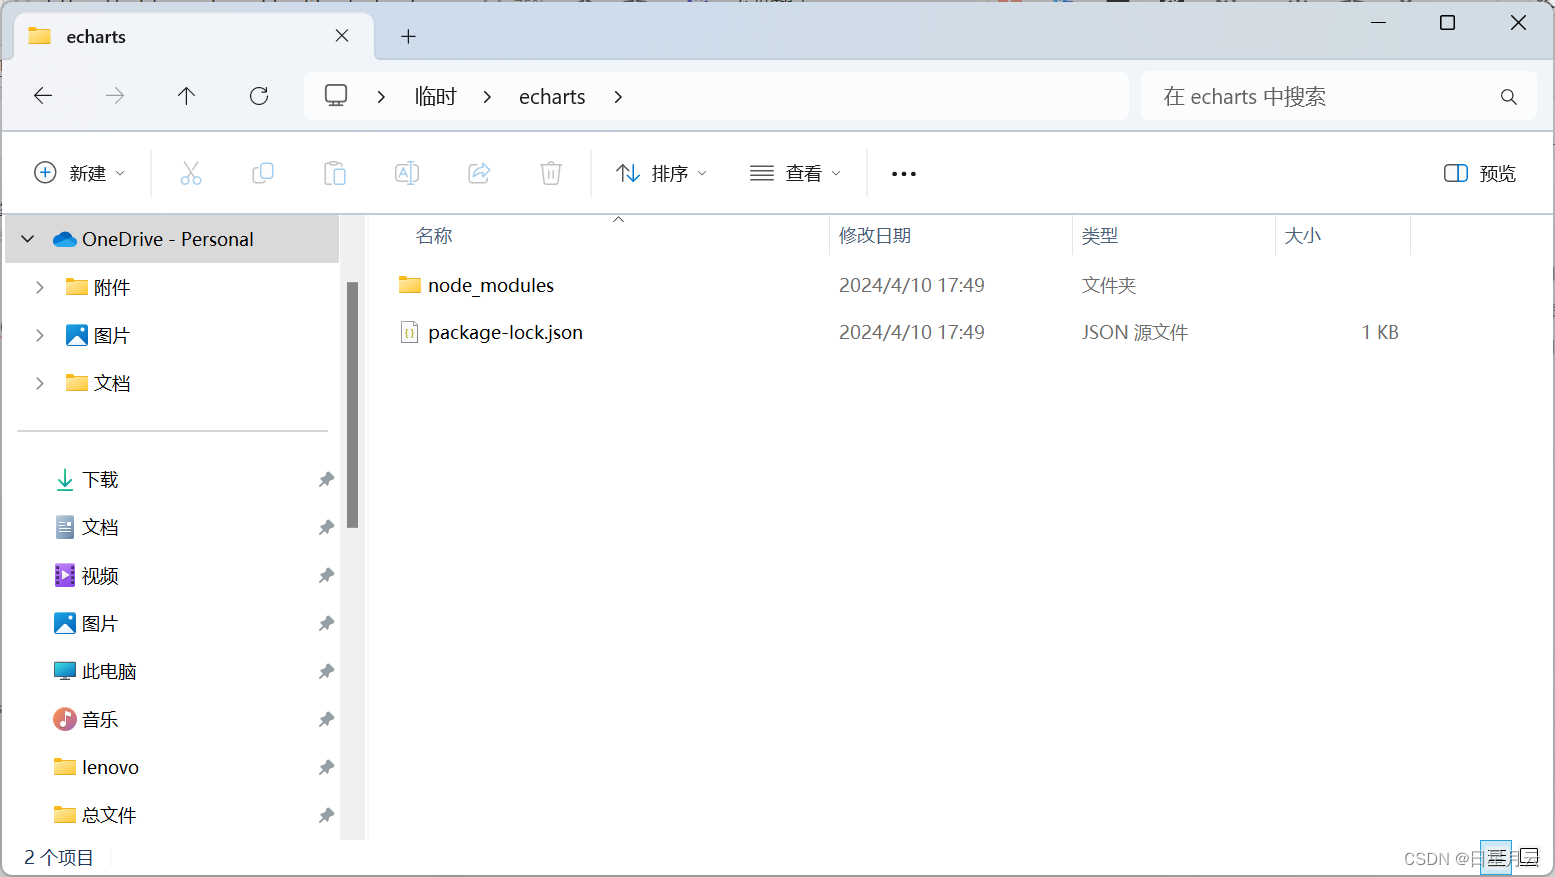
Task: Click 临时 breadcrumb in address bar
Action: point(436,97)
